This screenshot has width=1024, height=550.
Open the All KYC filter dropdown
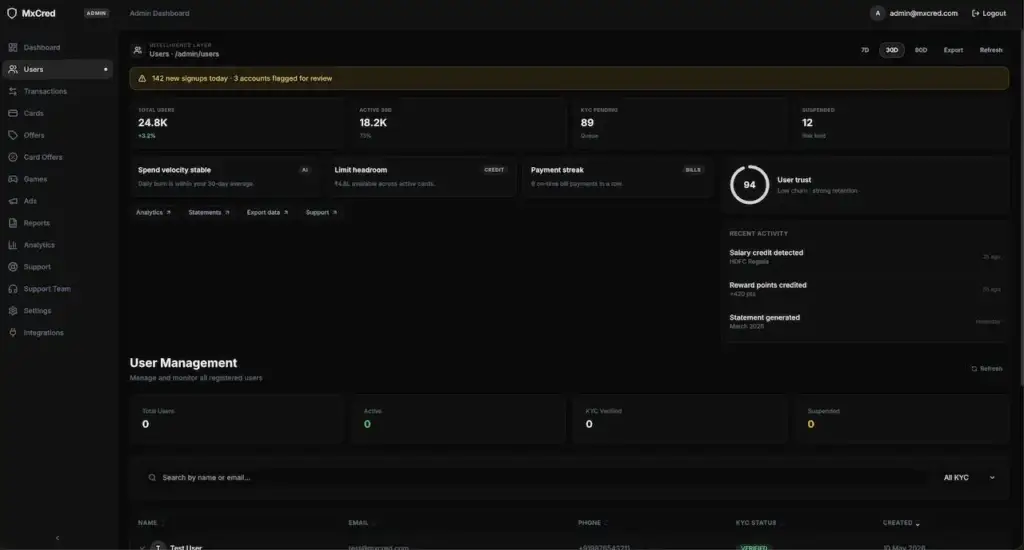point(969,477)
